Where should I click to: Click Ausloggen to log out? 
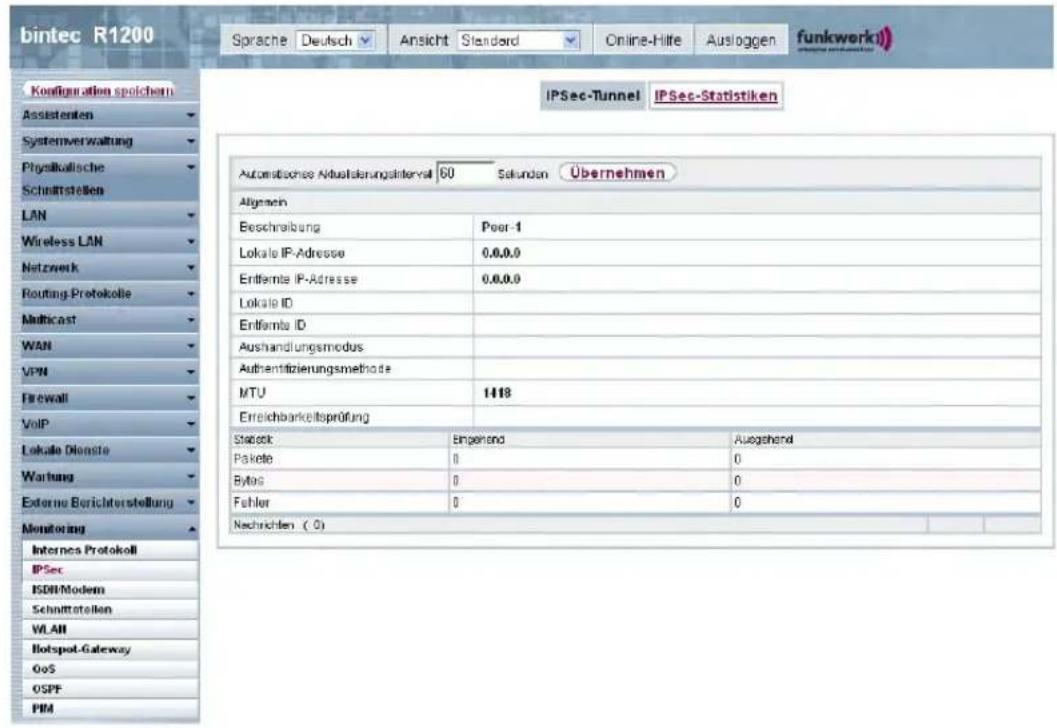(x=741, y=40)
